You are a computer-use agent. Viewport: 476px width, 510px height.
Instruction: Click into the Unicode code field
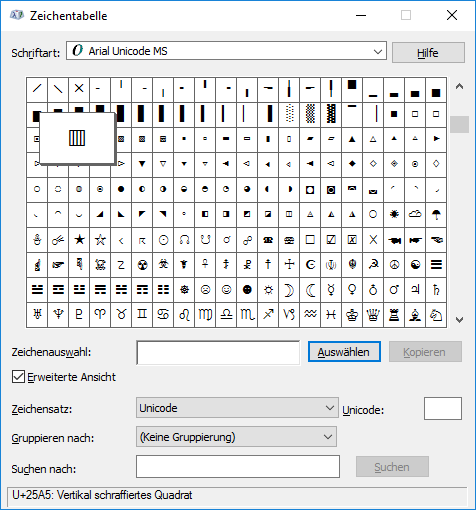point(443,408)
